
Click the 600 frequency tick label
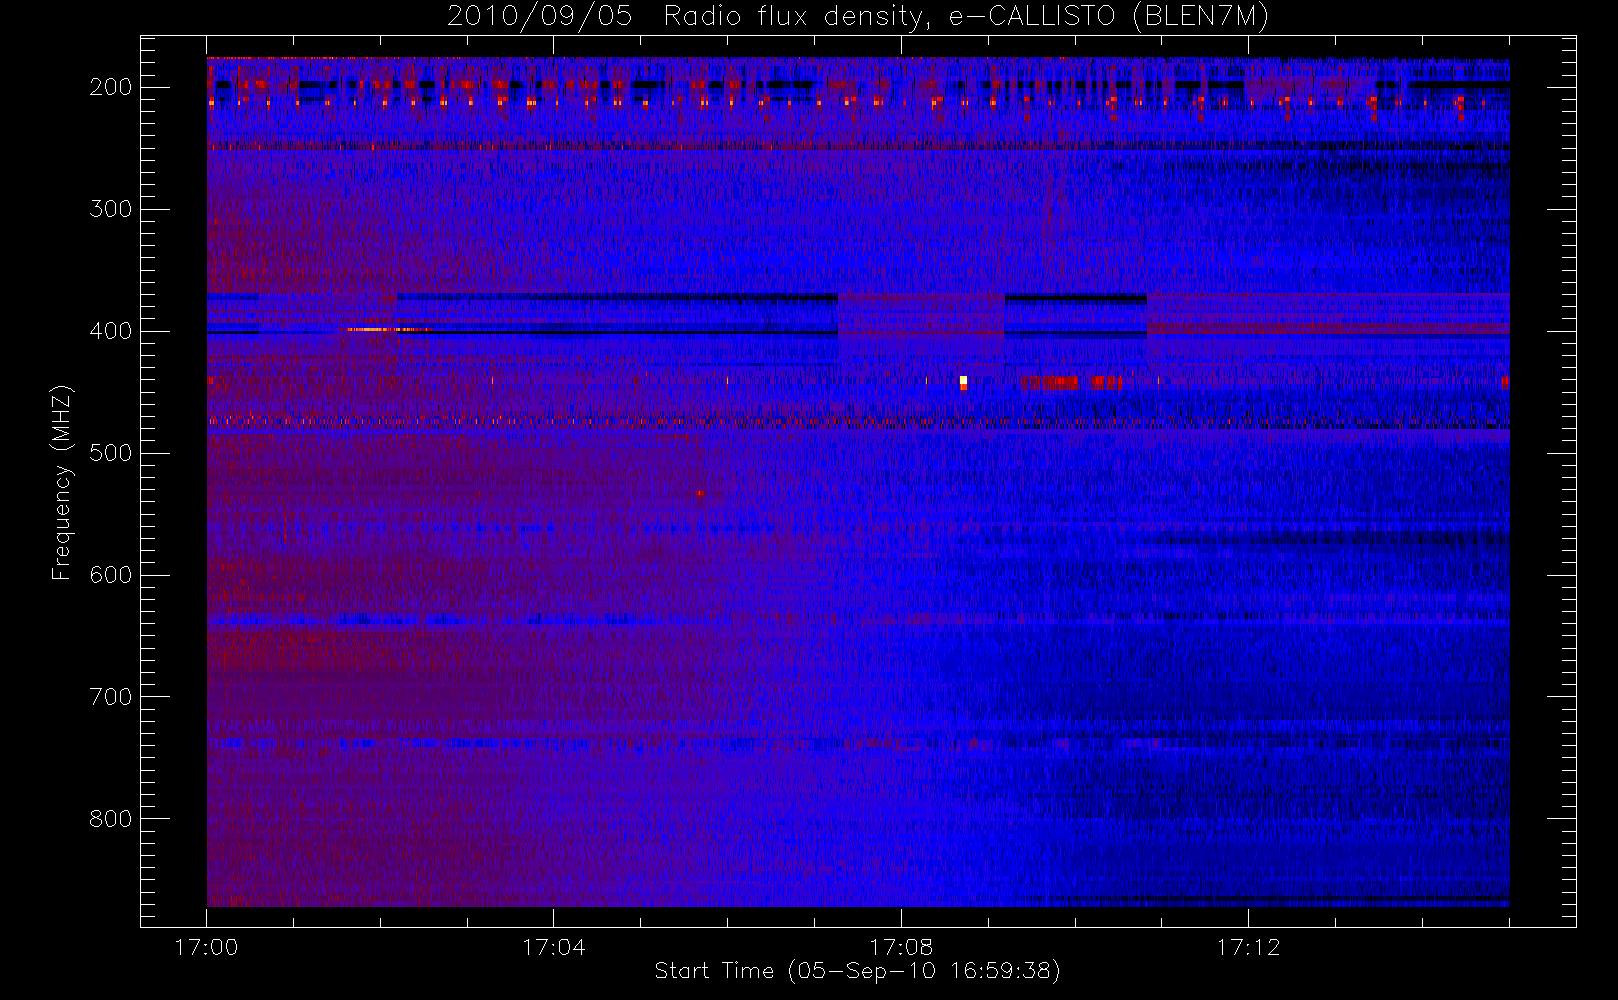(111, 575)
